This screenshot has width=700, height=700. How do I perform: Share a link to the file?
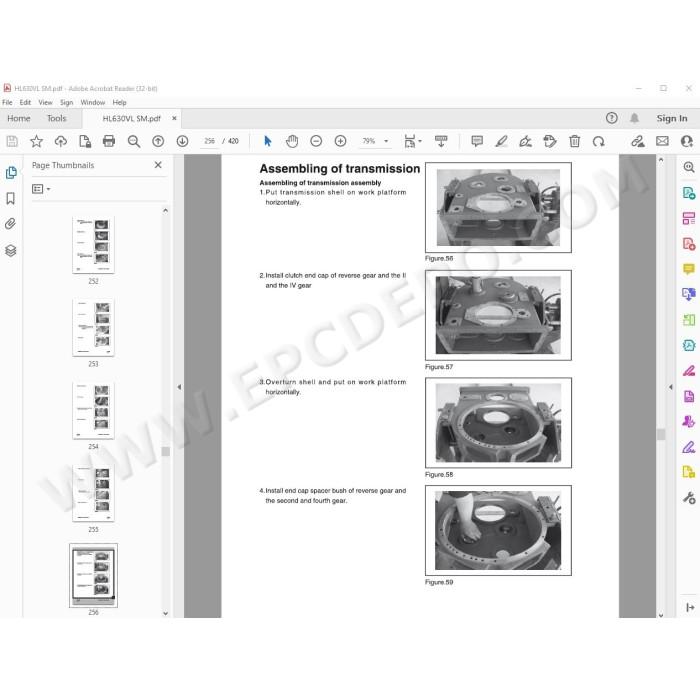(x=638, y=142)
